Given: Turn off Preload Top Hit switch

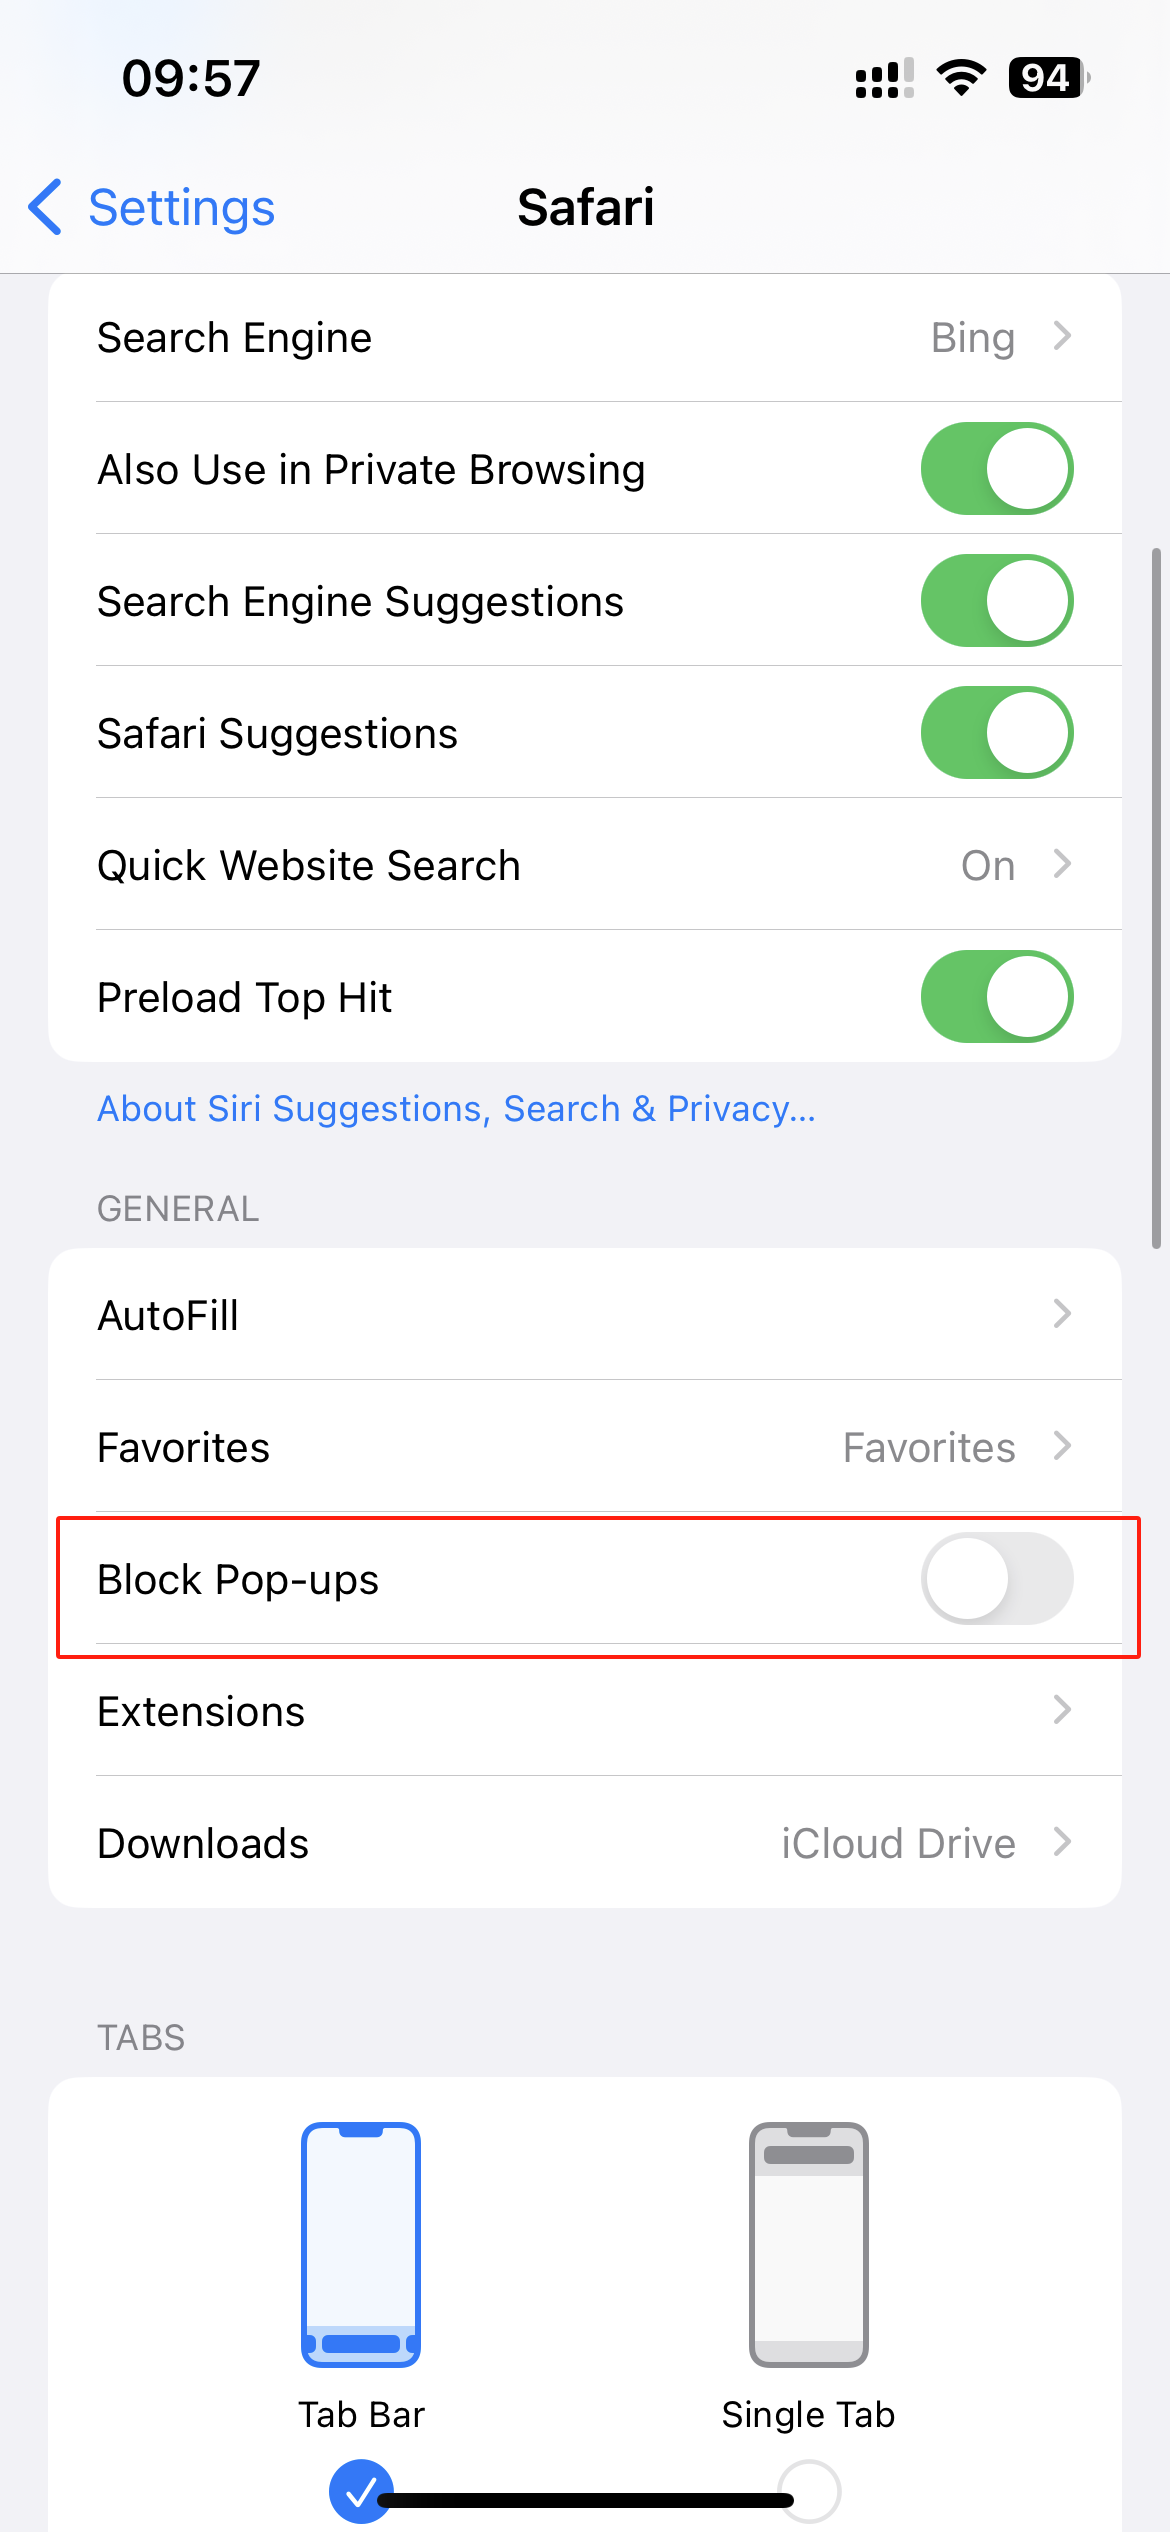Looking at the screenshot, I should pos(997,997).
